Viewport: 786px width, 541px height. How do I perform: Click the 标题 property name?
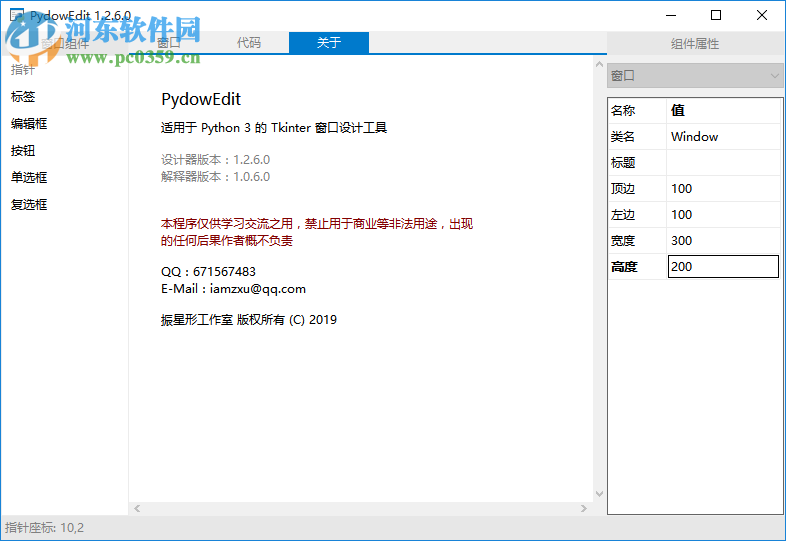(638, 162)
